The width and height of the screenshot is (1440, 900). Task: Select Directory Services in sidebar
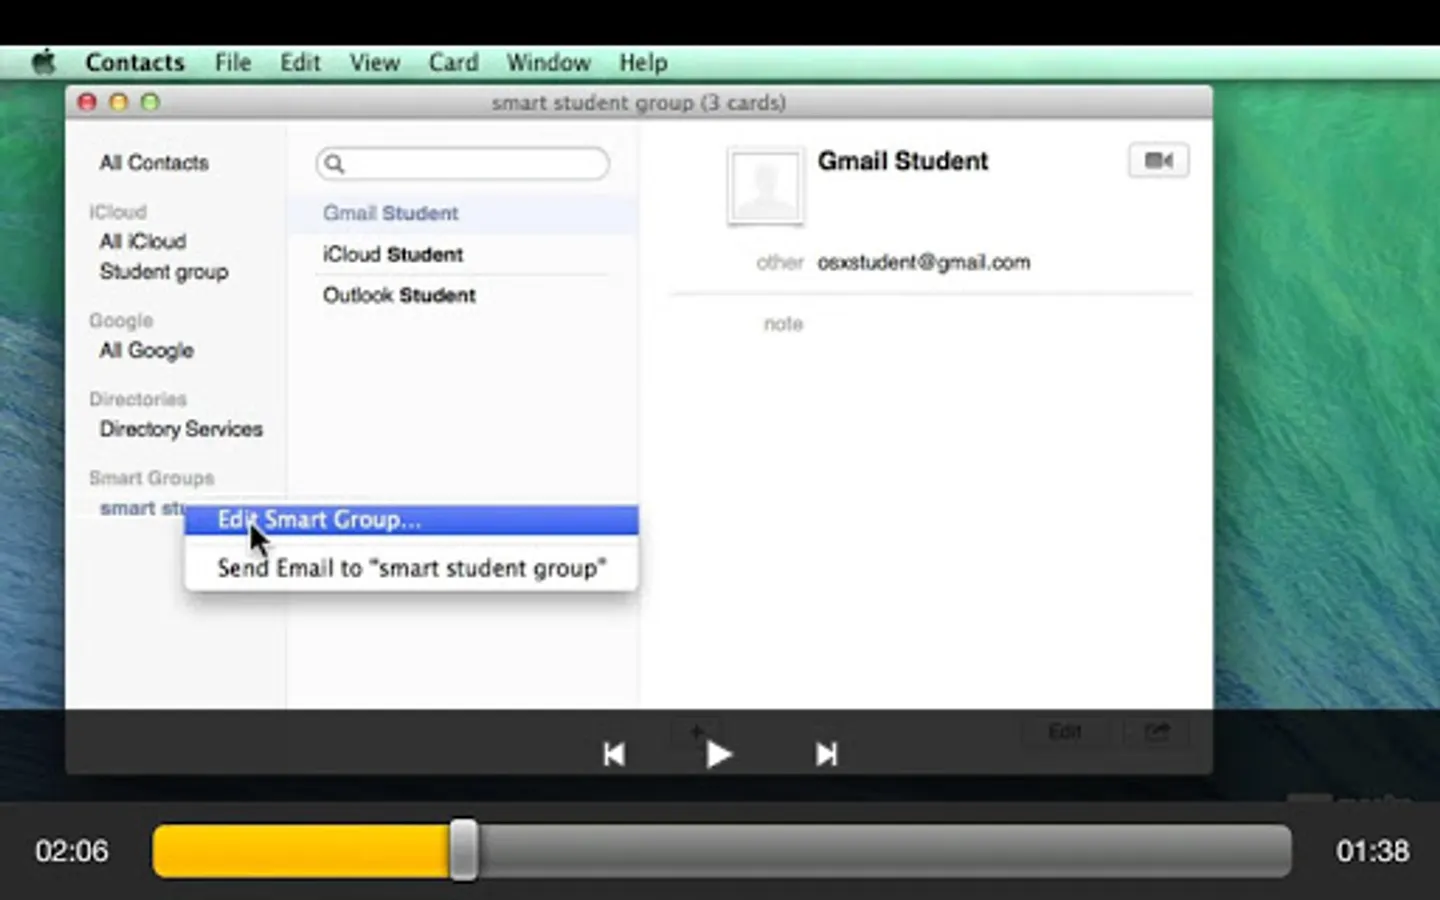(x=181, y=429)
